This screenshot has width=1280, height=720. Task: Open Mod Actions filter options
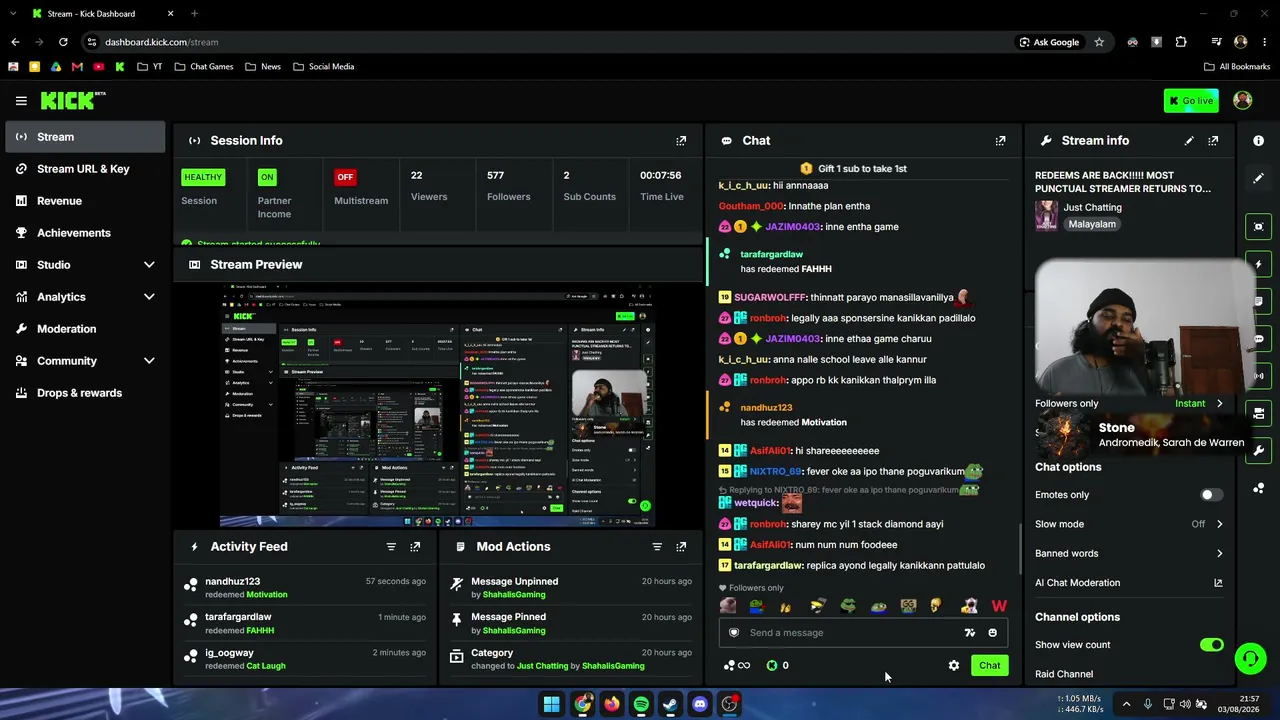click(x=657, y=547)
